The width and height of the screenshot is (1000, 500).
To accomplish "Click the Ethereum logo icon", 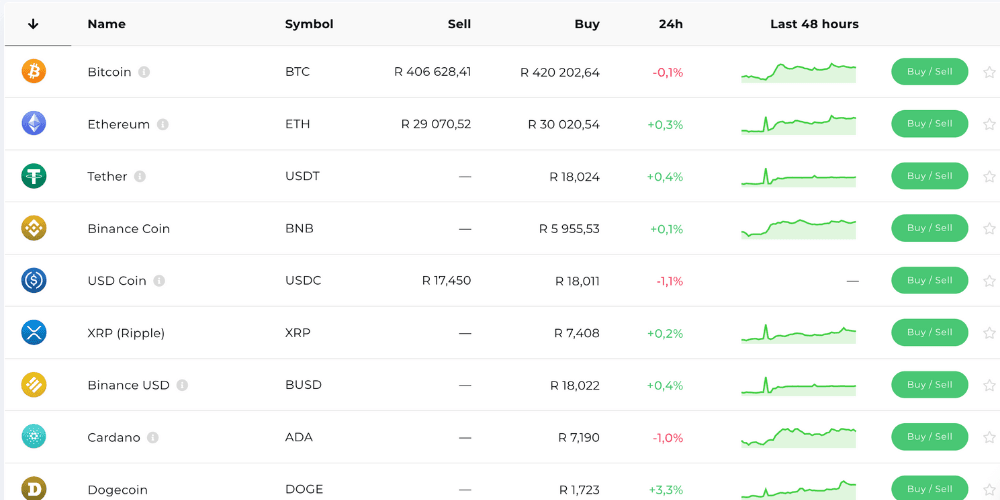I will [34, 124].
